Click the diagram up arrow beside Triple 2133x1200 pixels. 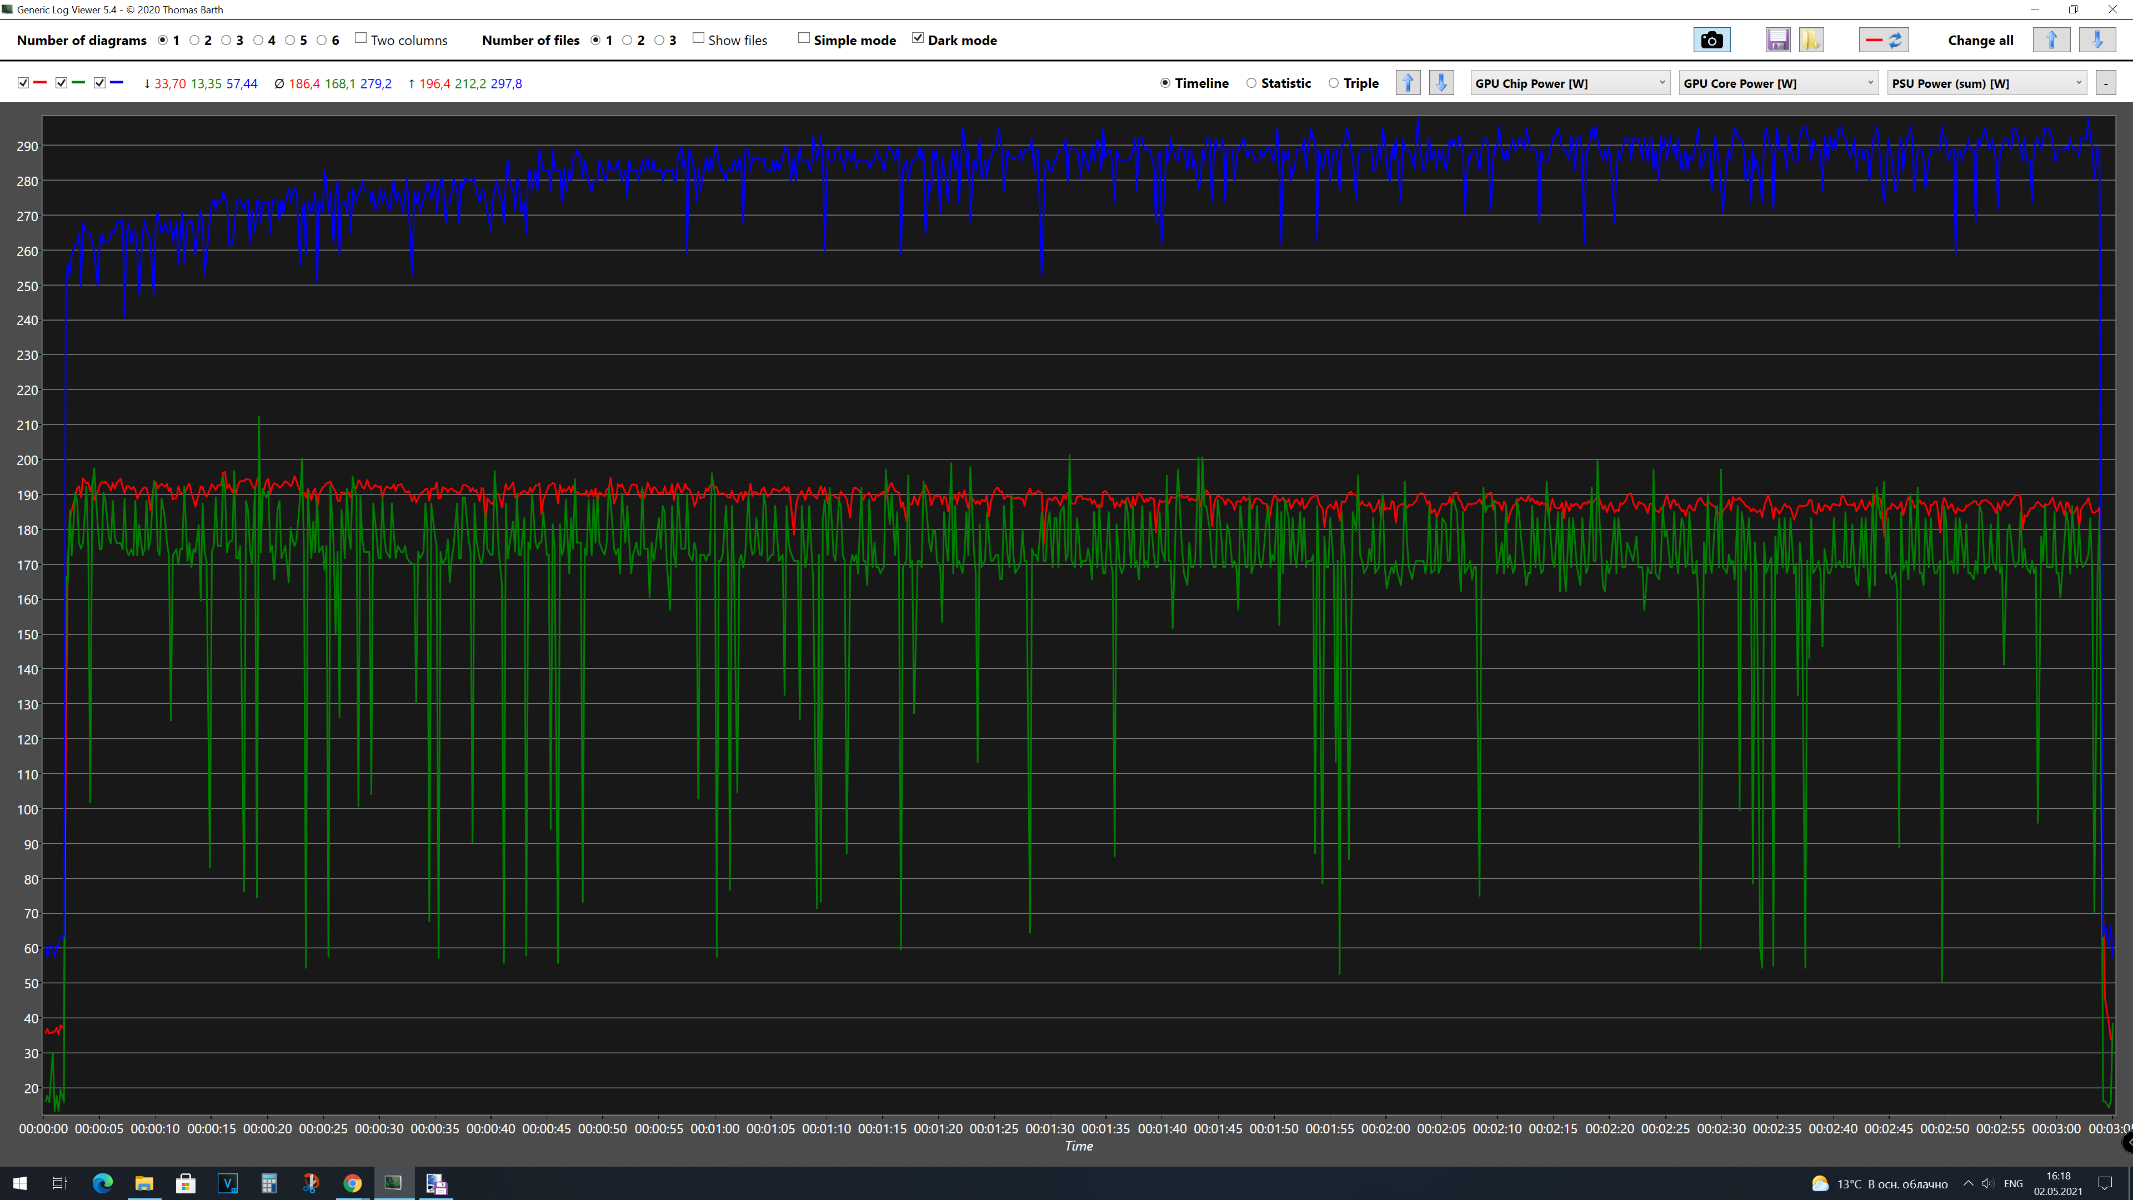(x=1408, y=83)
